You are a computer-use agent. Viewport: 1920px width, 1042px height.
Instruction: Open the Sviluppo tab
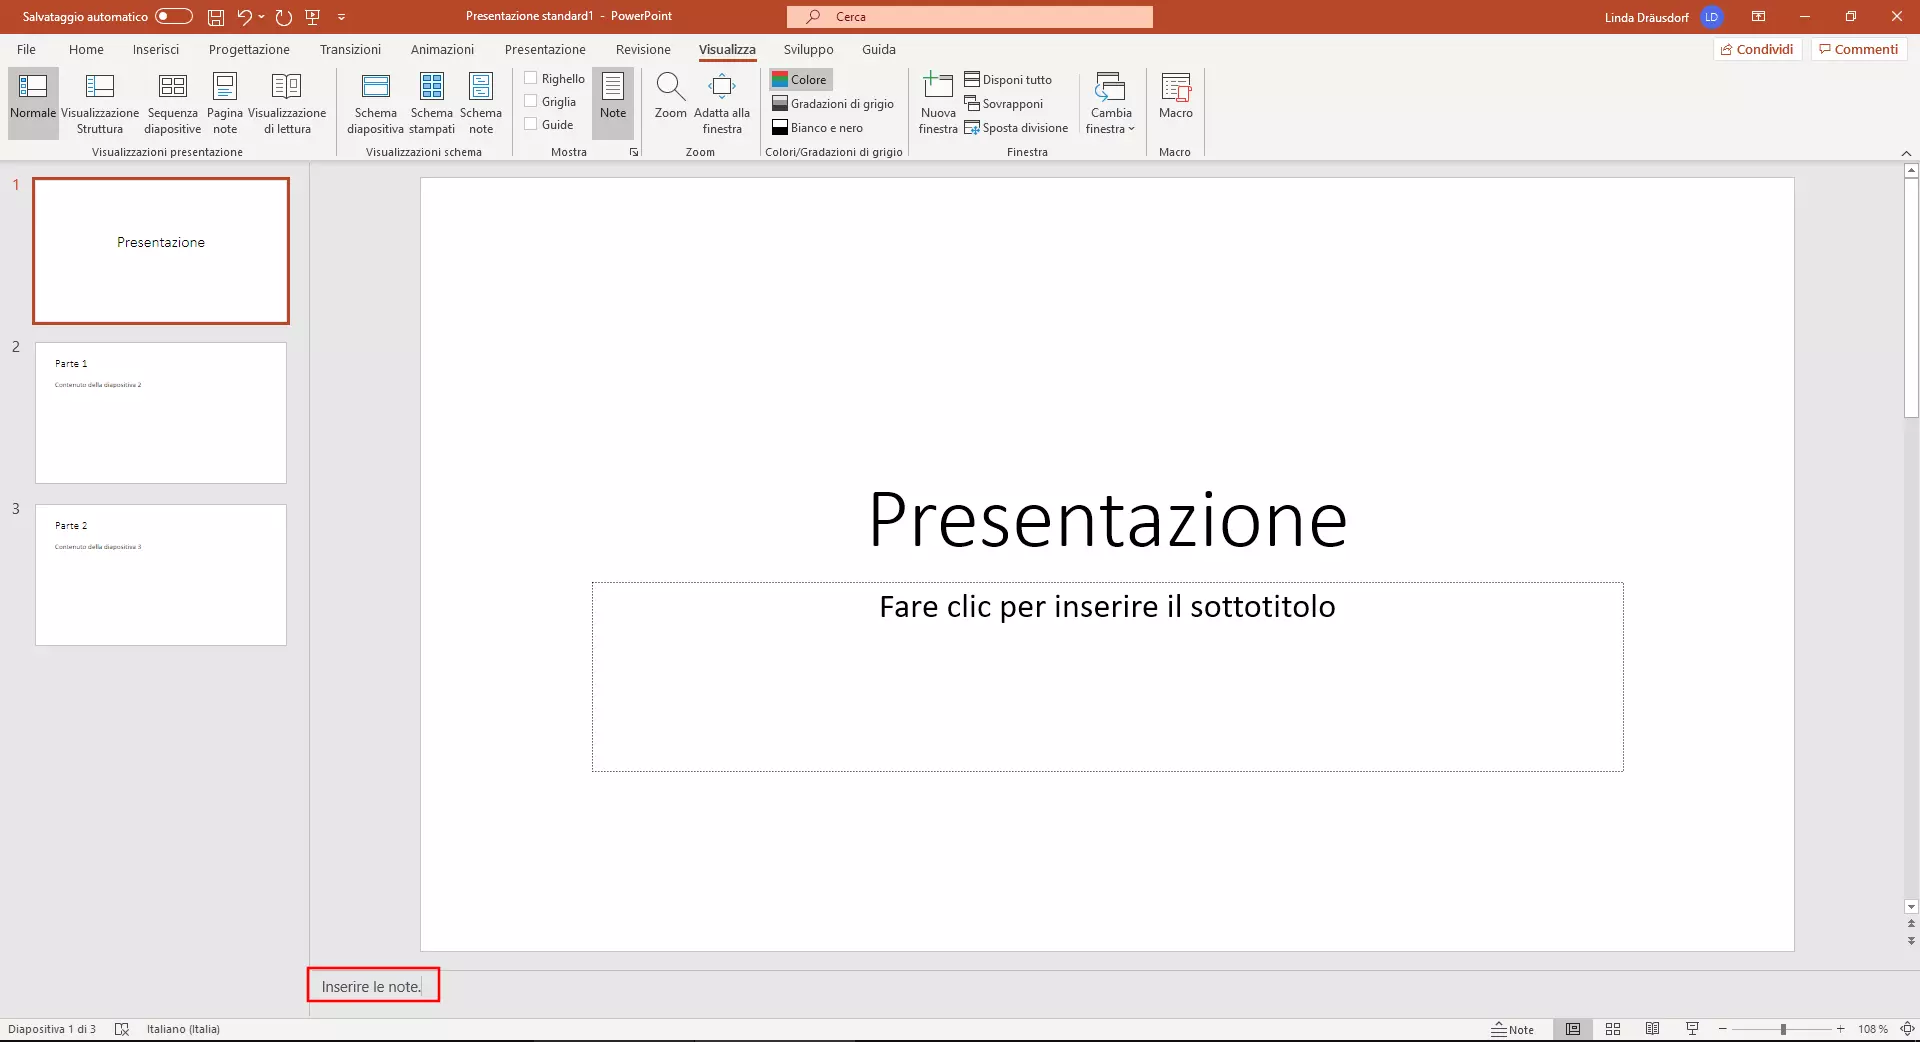tap(808, 49)
